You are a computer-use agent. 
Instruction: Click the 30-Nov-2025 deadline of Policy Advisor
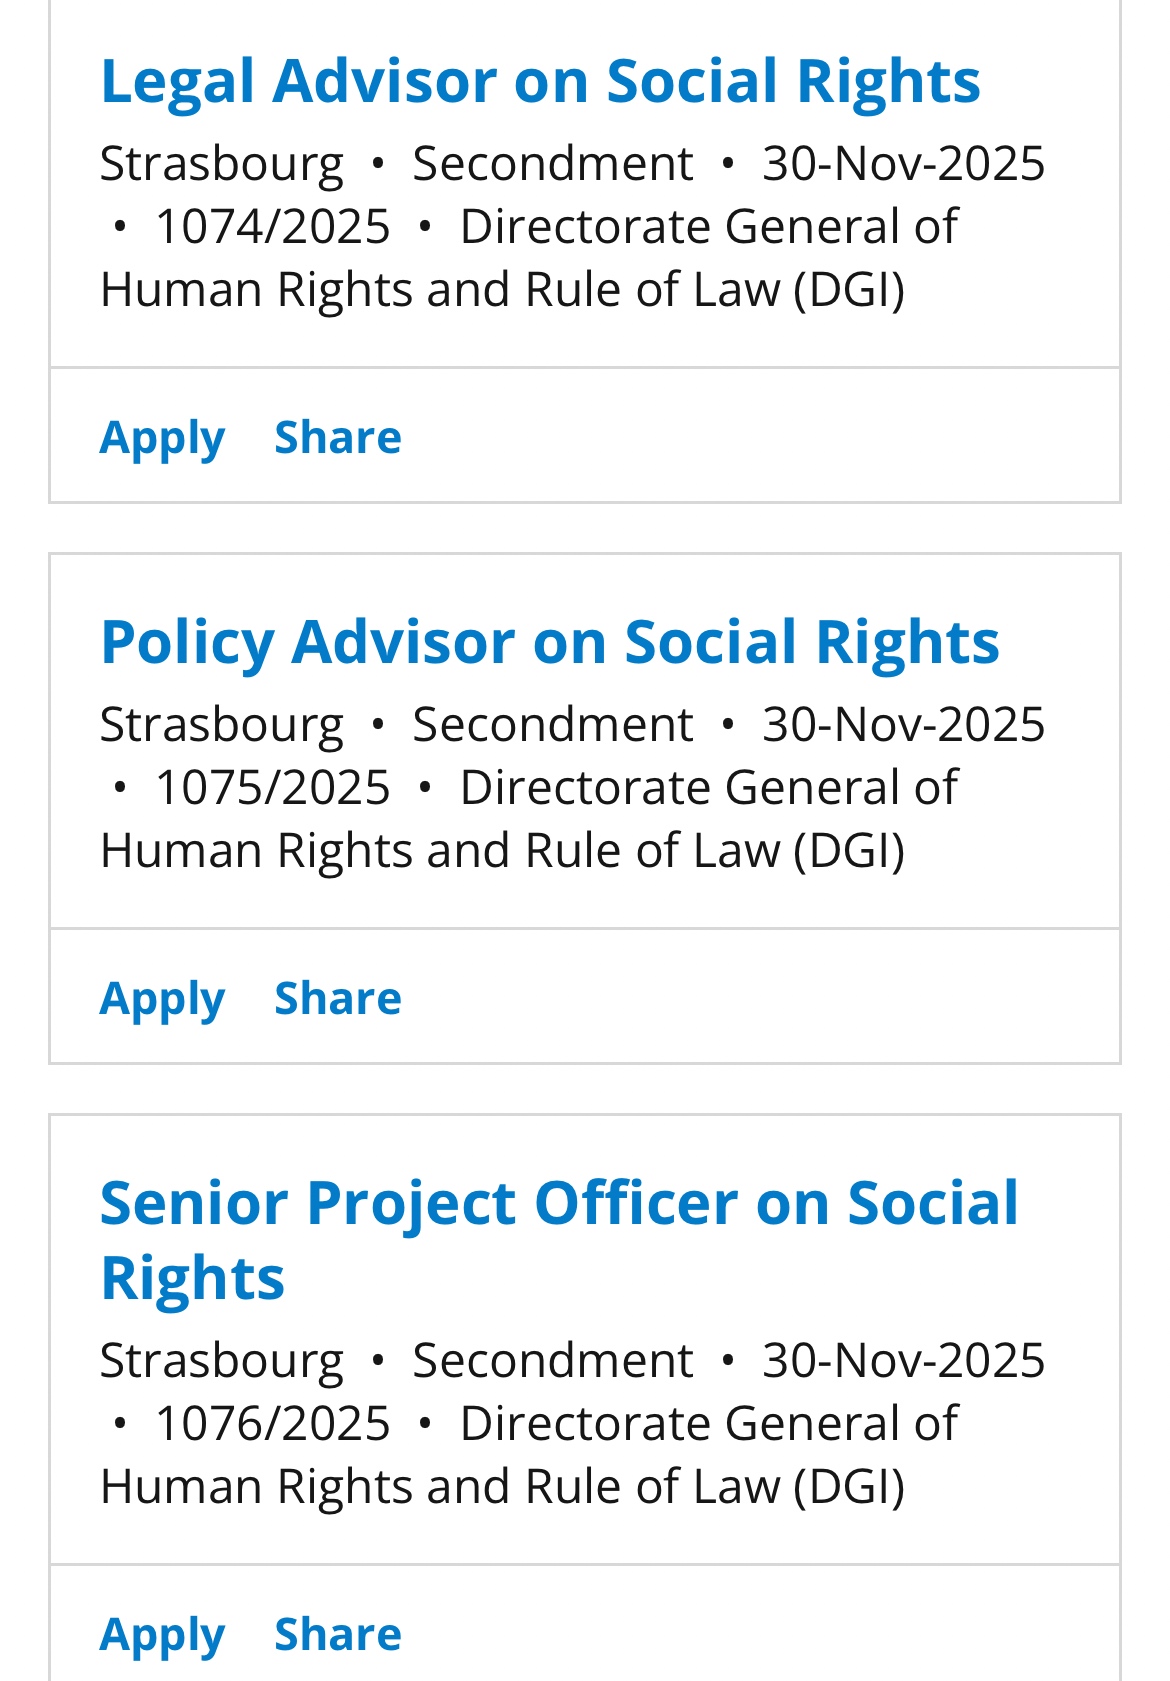903,724
